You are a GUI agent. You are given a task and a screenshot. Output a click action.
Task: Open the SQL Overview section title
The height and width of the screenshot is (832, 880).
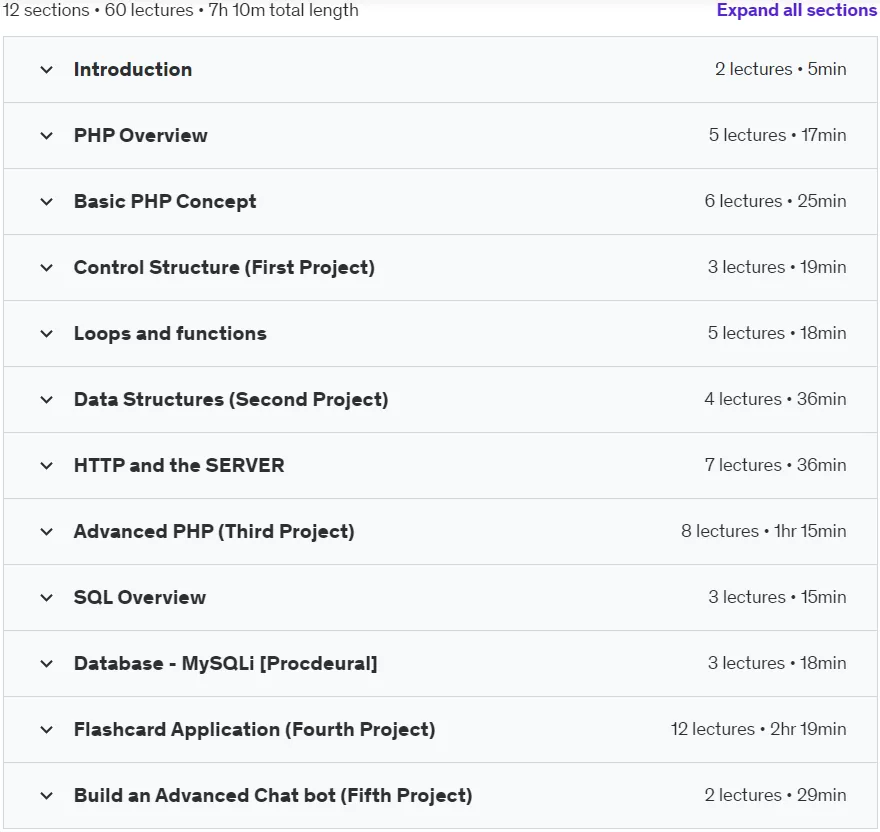coord(140,597)
